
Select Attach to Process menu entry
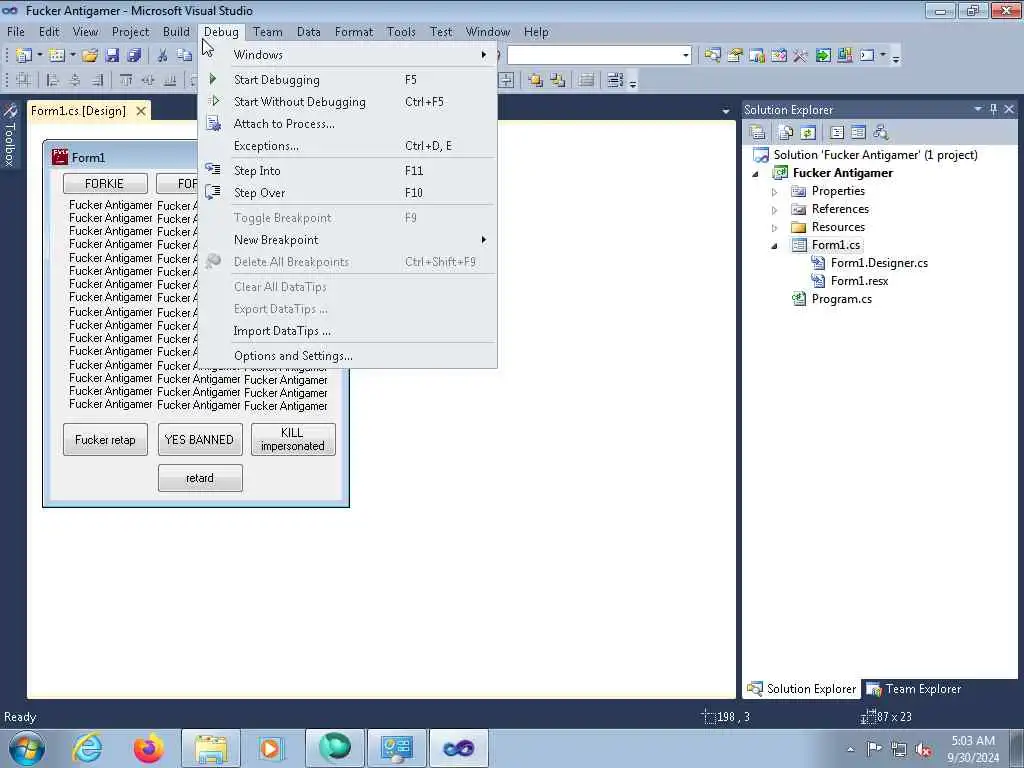347,124
